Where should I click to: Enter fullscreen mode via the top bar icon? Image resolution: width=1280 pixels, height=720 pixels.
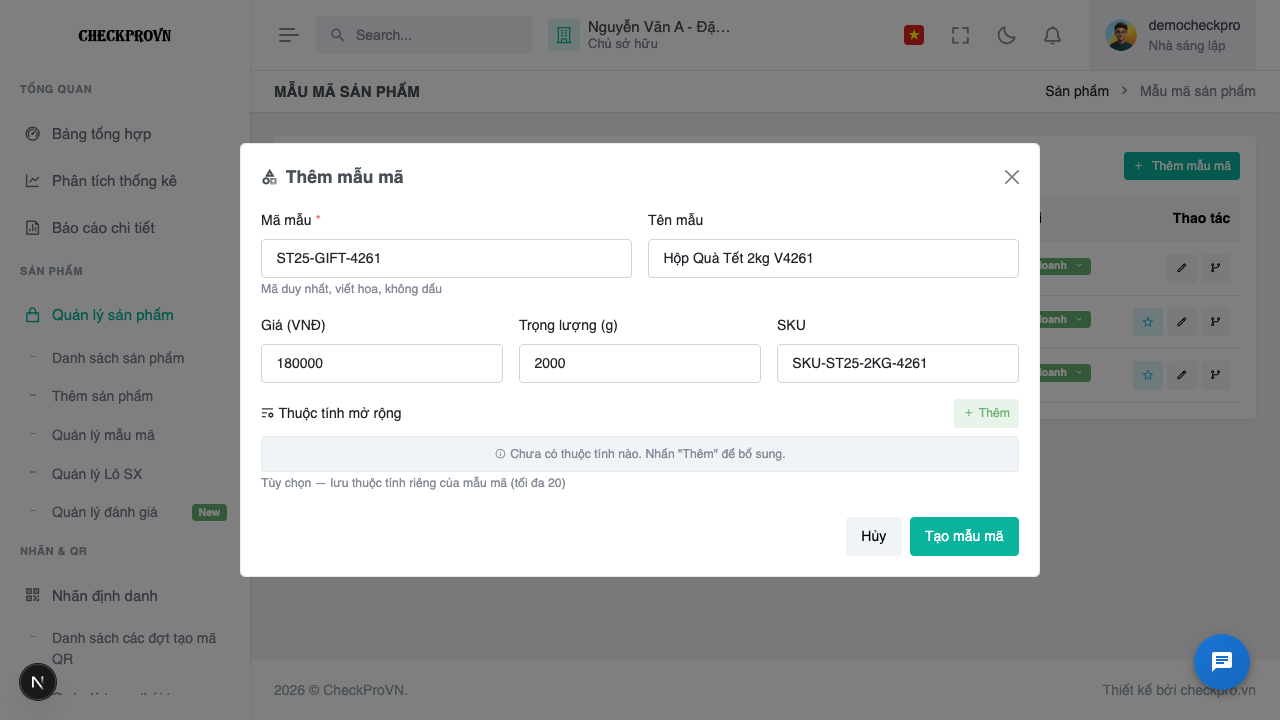point(961,35)
